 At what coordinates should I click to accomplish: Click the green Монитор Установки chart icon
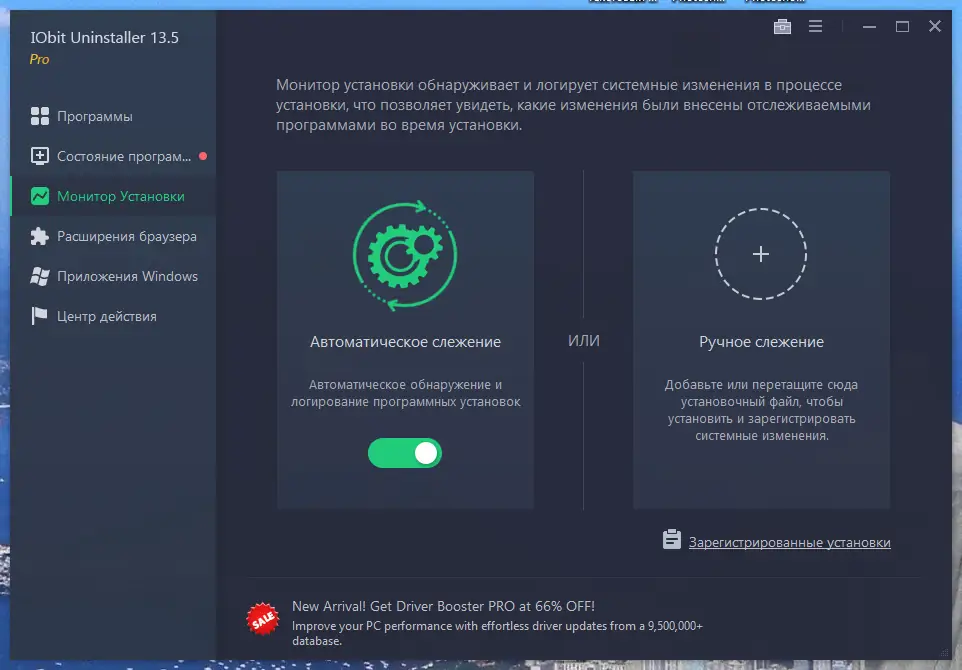tap(40, 196)
